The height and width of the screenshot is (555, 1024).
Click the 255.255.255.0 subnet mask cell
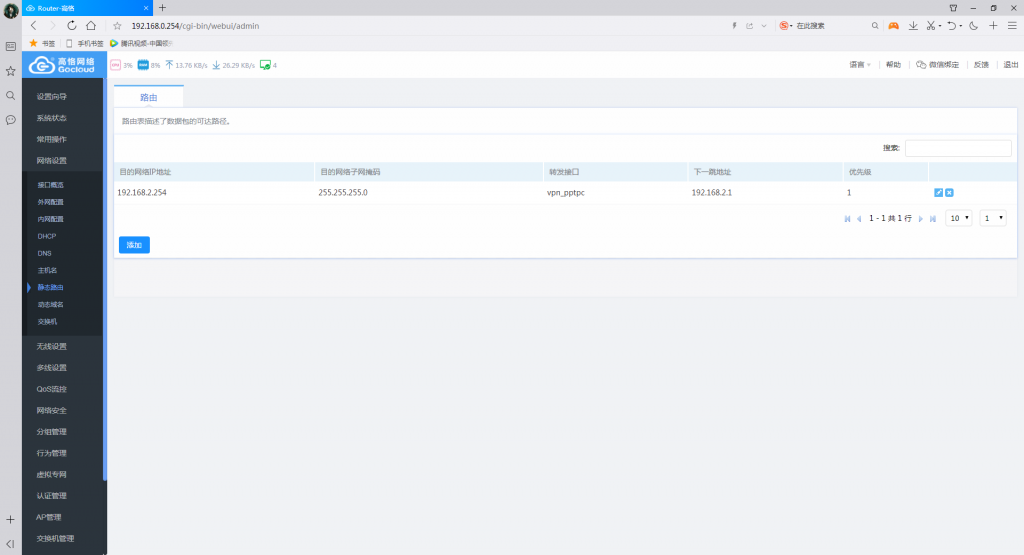pyautogui.click(x=343, y=193)
